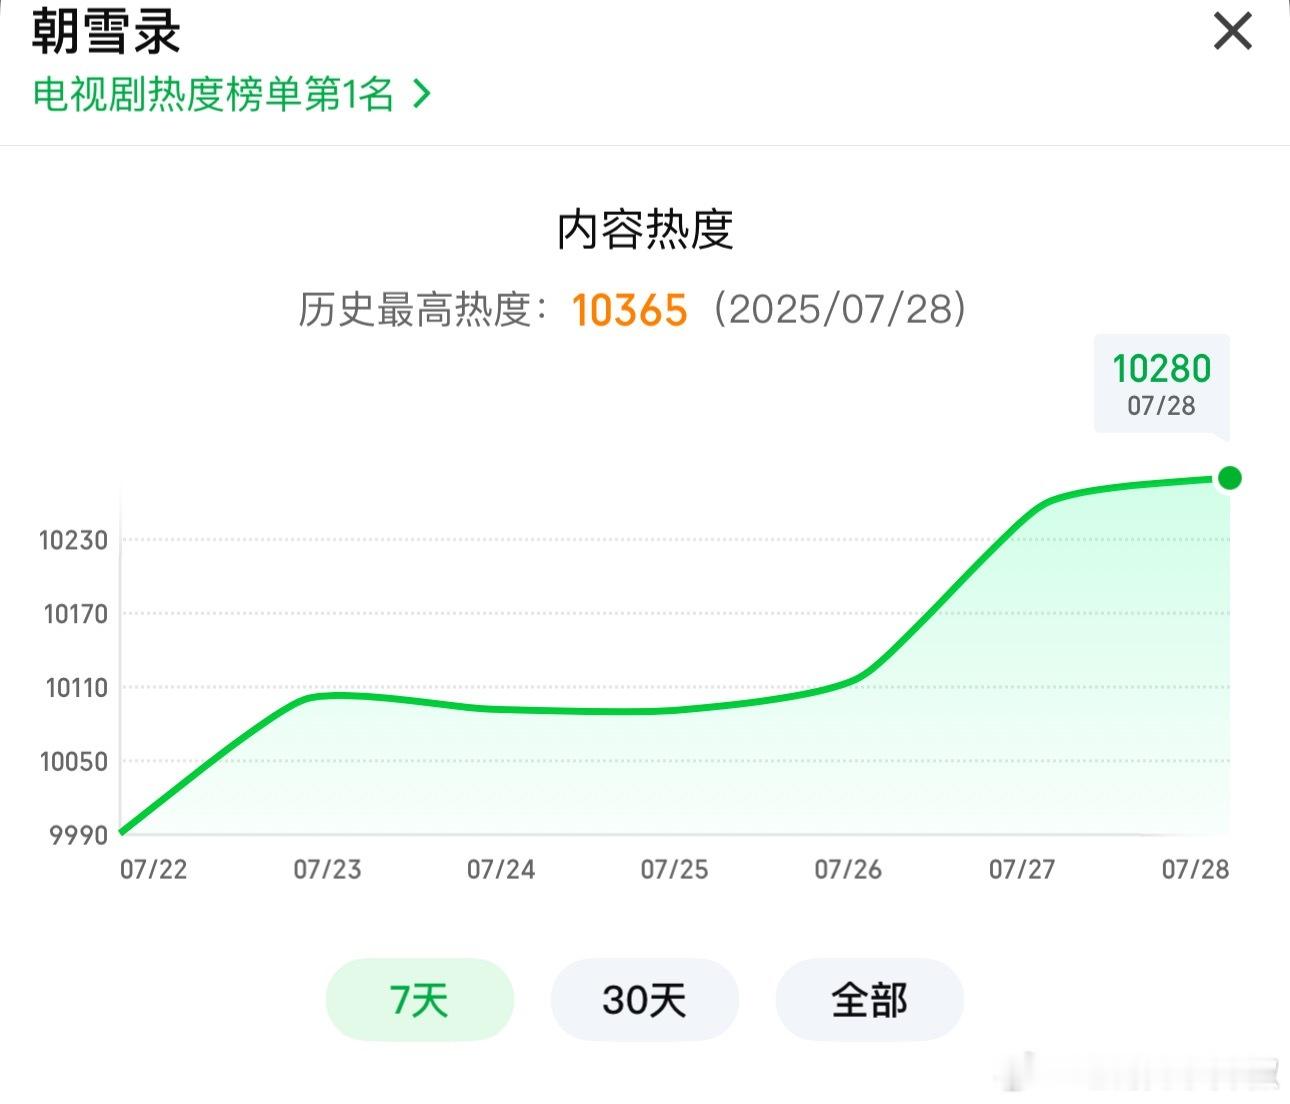Click the 07/25 x-axis label
The height and width of the screenshot is (1104, 1290).
tap(674, 869)
